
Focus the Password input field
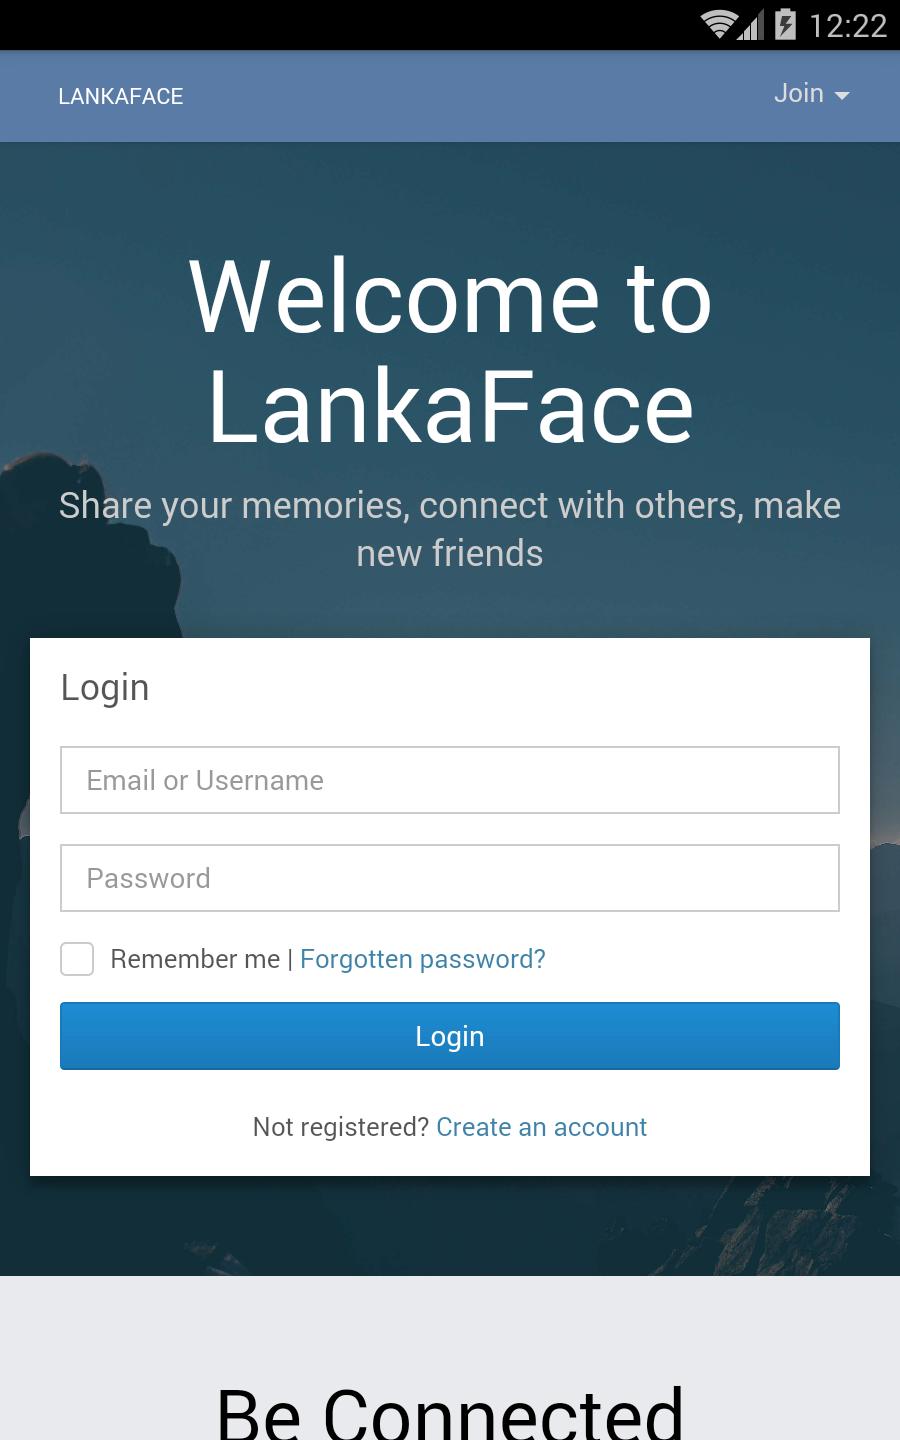coord(450,878)
